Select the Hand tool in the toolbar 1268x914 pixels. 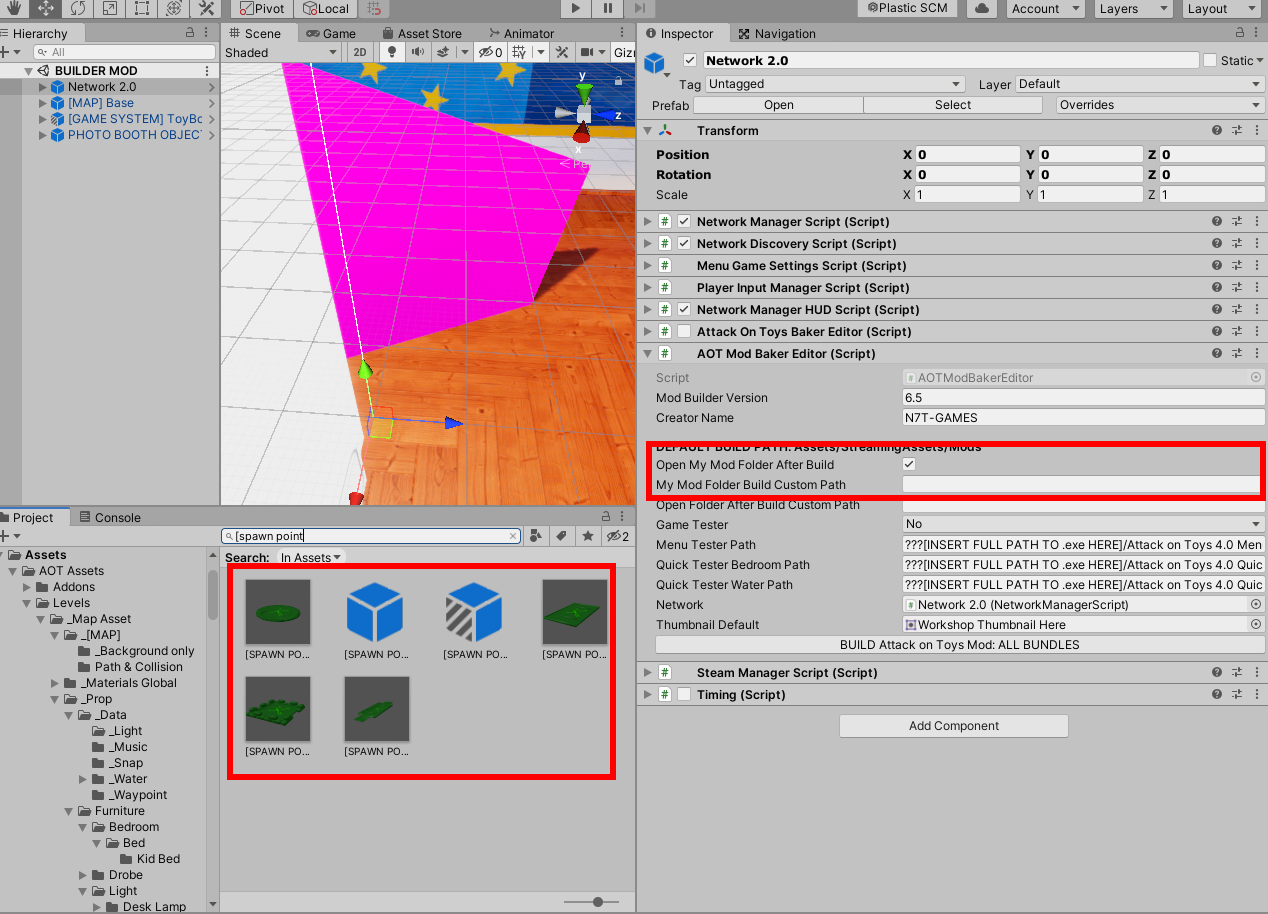(13, 8)
